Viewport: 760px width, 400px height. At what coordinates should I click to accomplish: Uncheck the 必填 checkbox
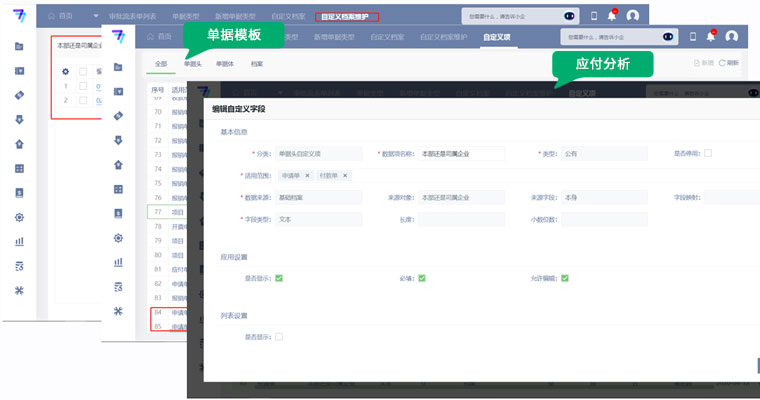421,278
